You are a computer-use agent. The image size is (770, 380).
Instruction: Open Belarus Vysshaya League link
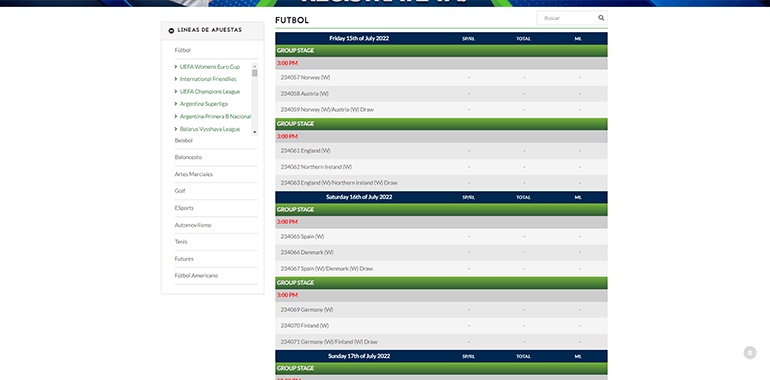tap(210, 129)
